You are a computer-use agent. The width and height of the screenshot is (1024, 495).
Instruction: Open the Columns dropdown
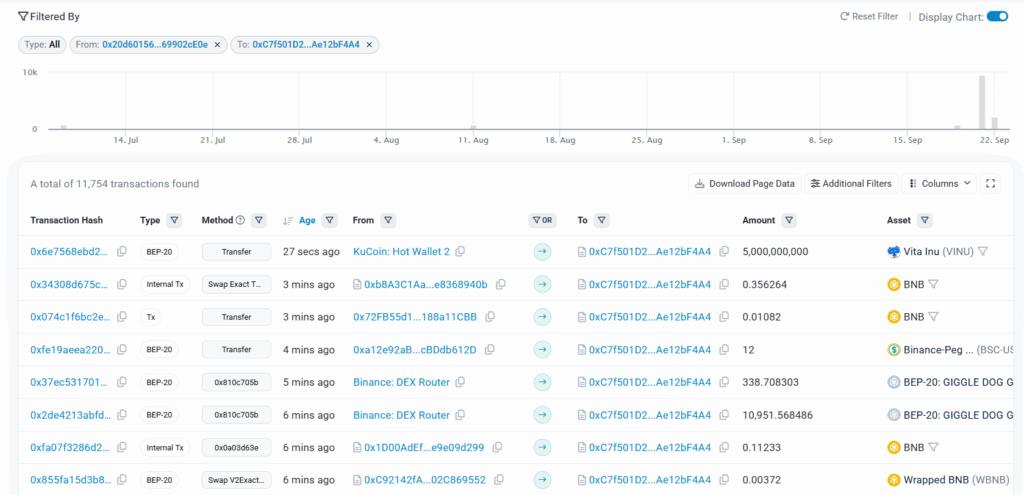coord(941,184)
